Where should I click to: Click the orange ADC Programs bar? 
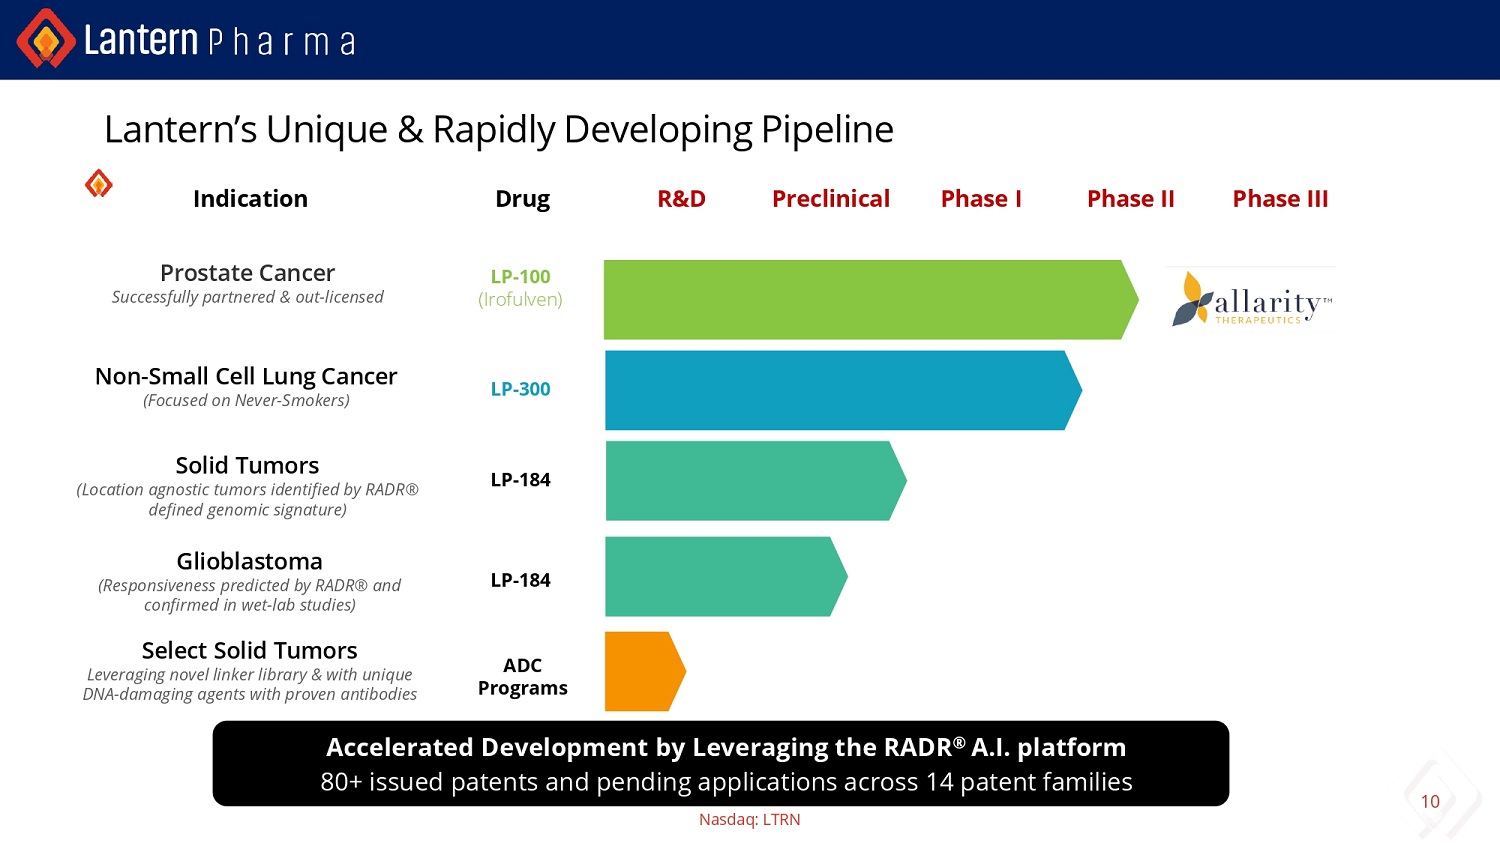[641, 671]
